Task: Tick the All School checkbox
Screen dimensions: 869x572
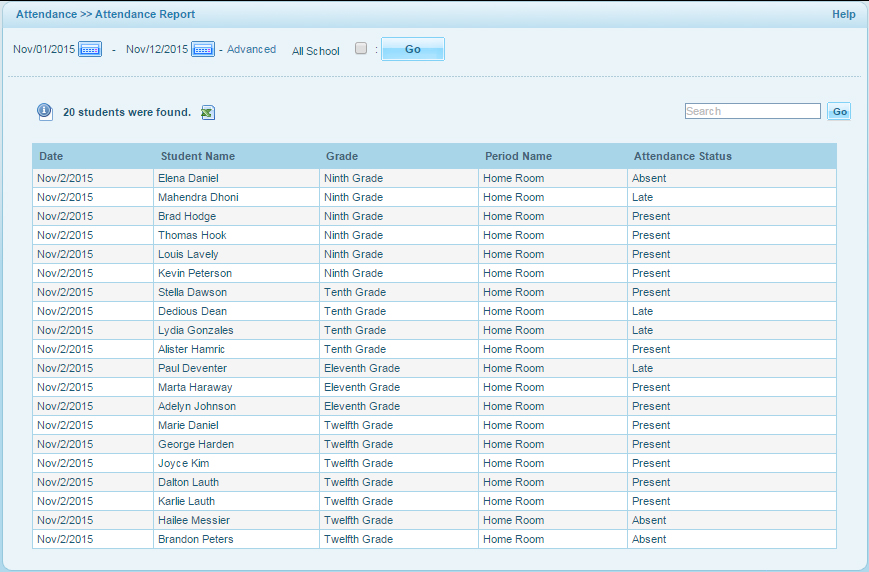Action: [361, 49]
